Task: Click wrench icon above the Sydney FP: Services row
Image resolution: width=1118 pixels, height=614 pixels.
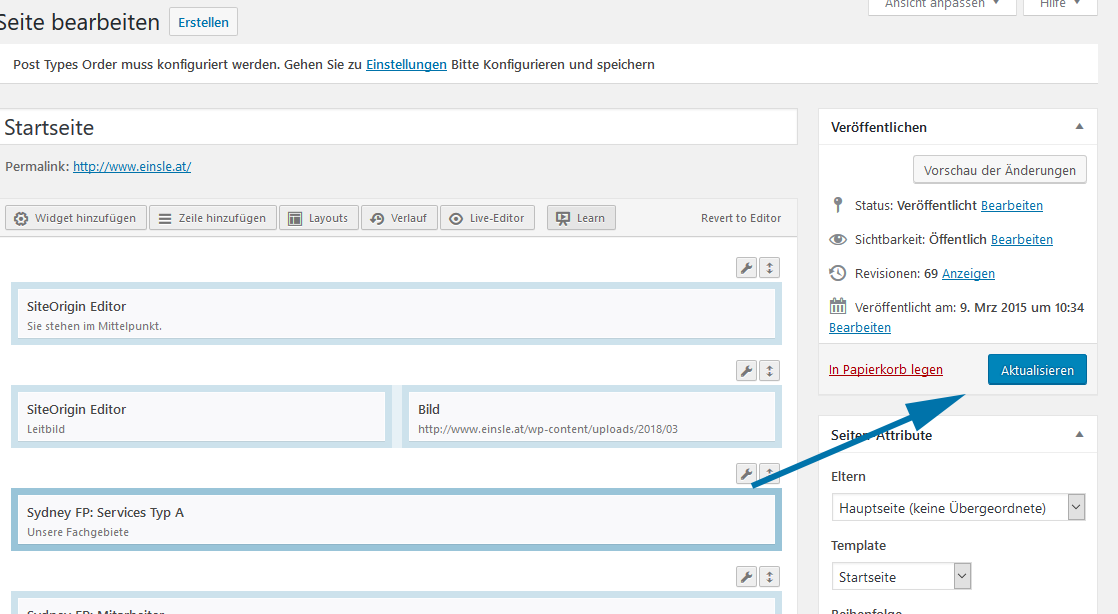Action: [746, 473]
